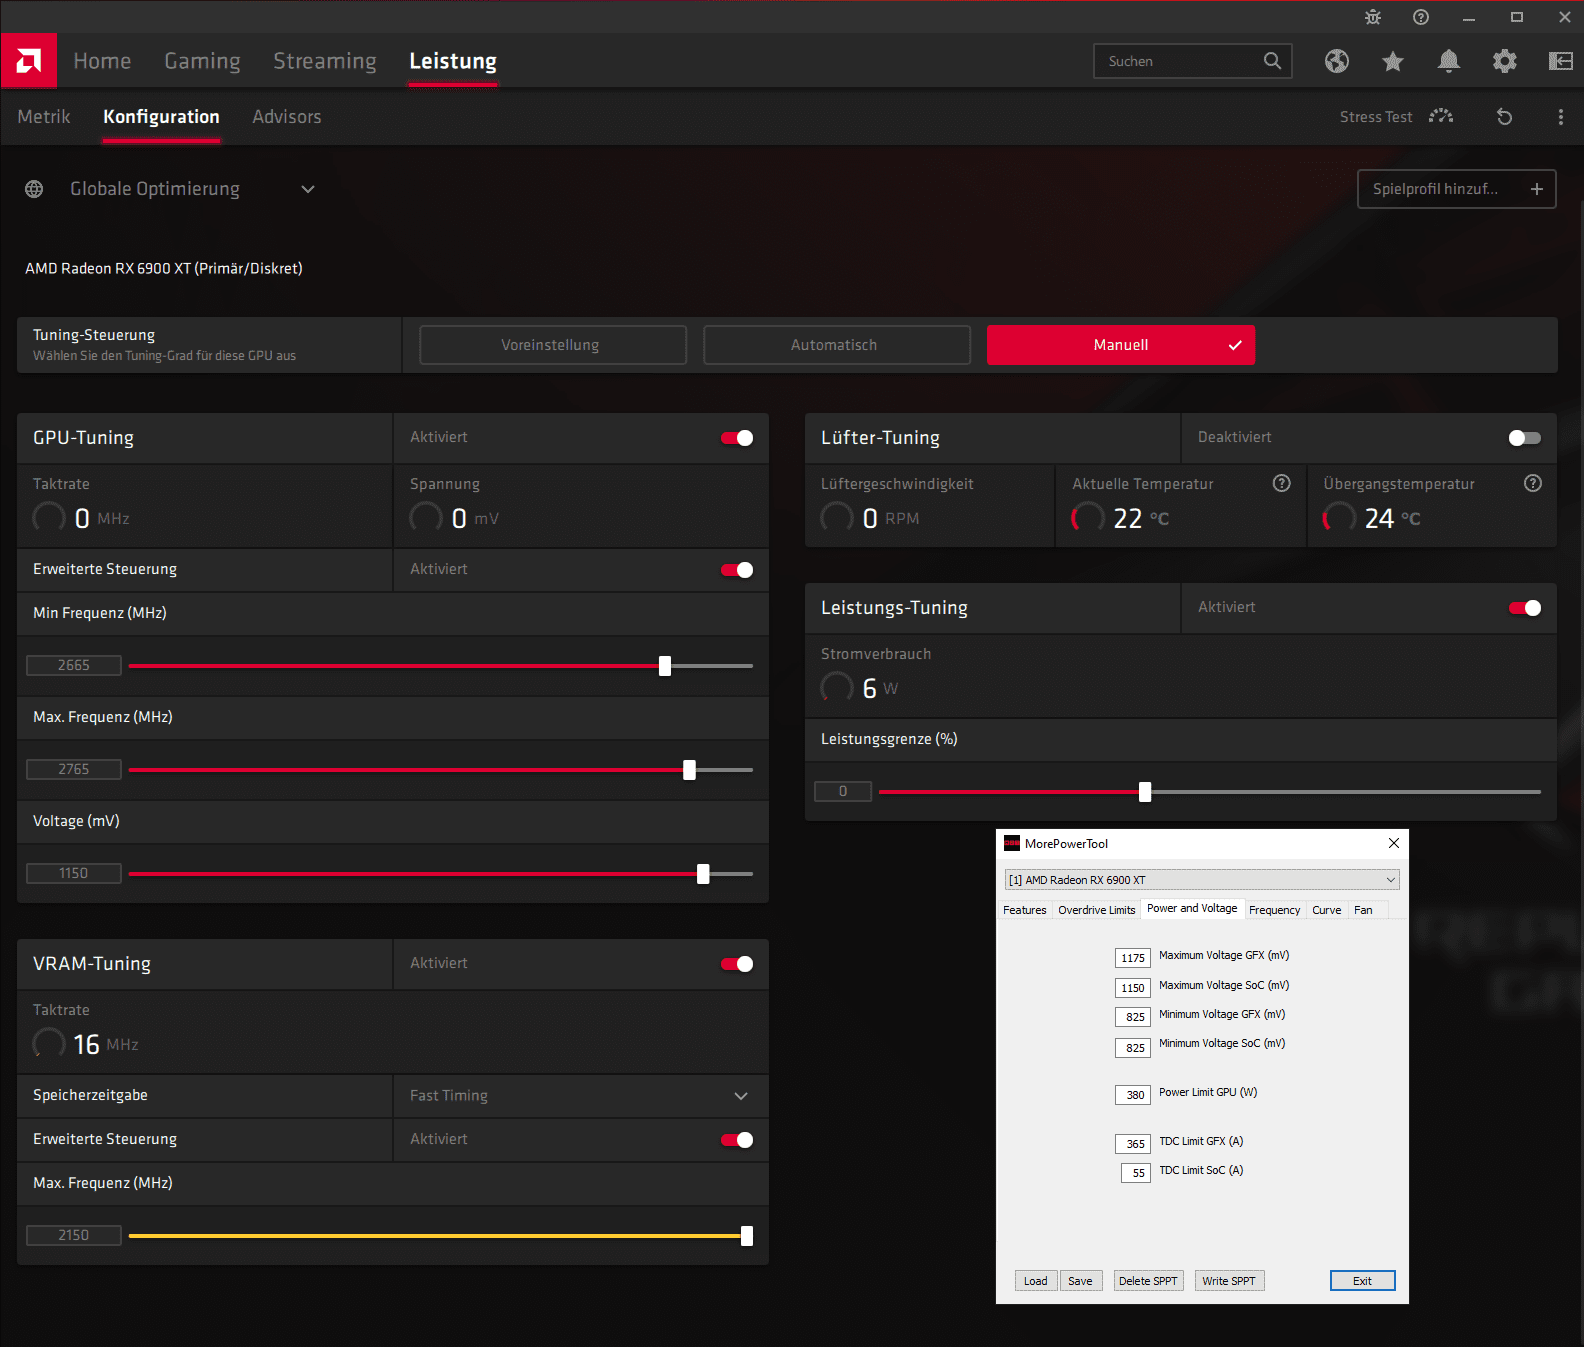Open the Metrik sub-tab

[x=44, y=117]
